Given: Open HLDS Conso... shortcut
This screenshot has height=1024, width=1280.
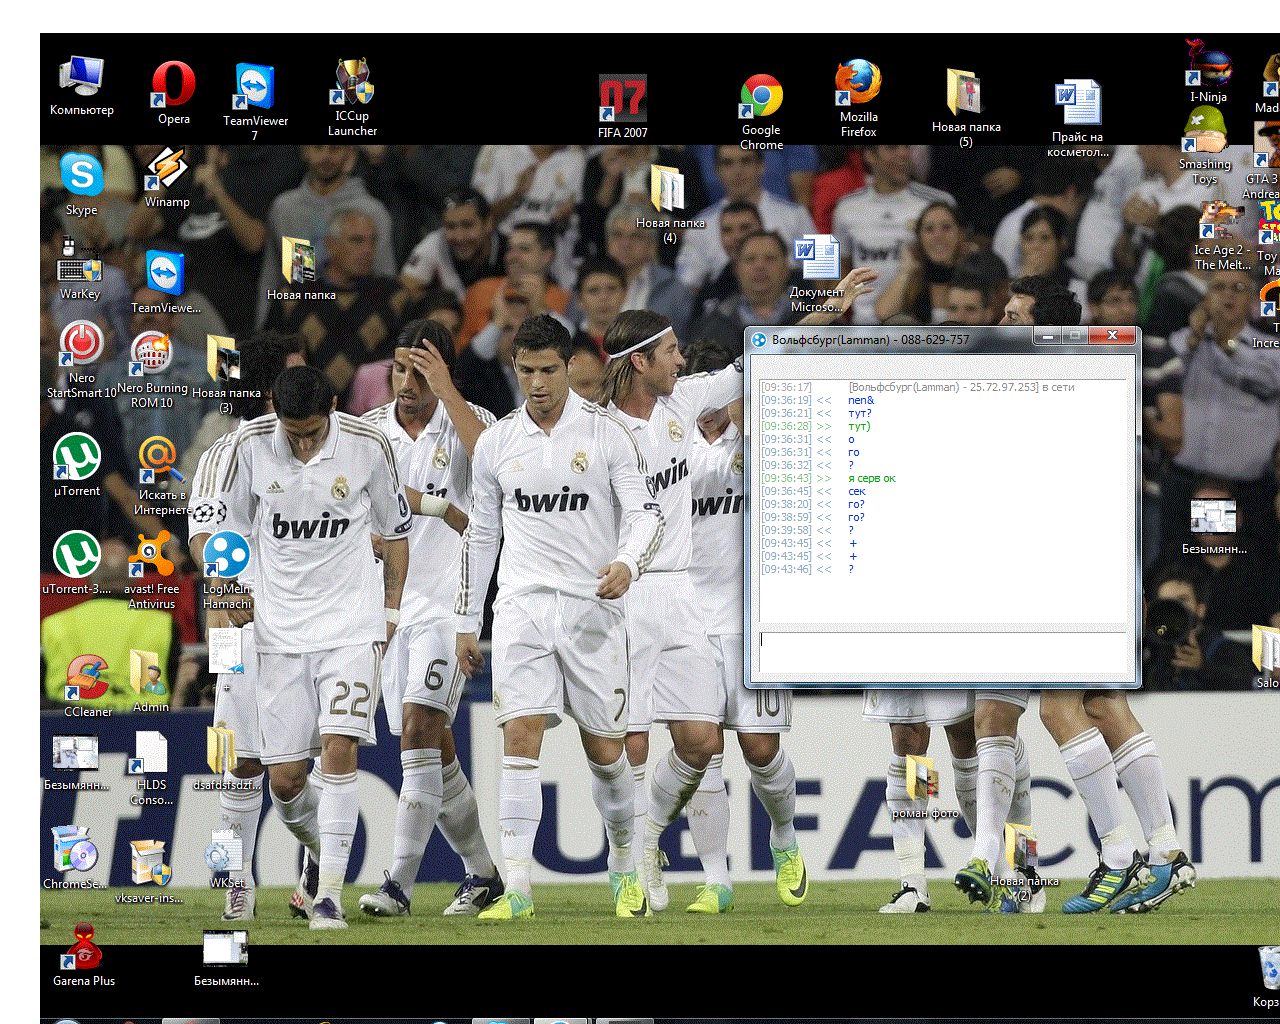Looking at the screenshot, I should pos(152,768).
